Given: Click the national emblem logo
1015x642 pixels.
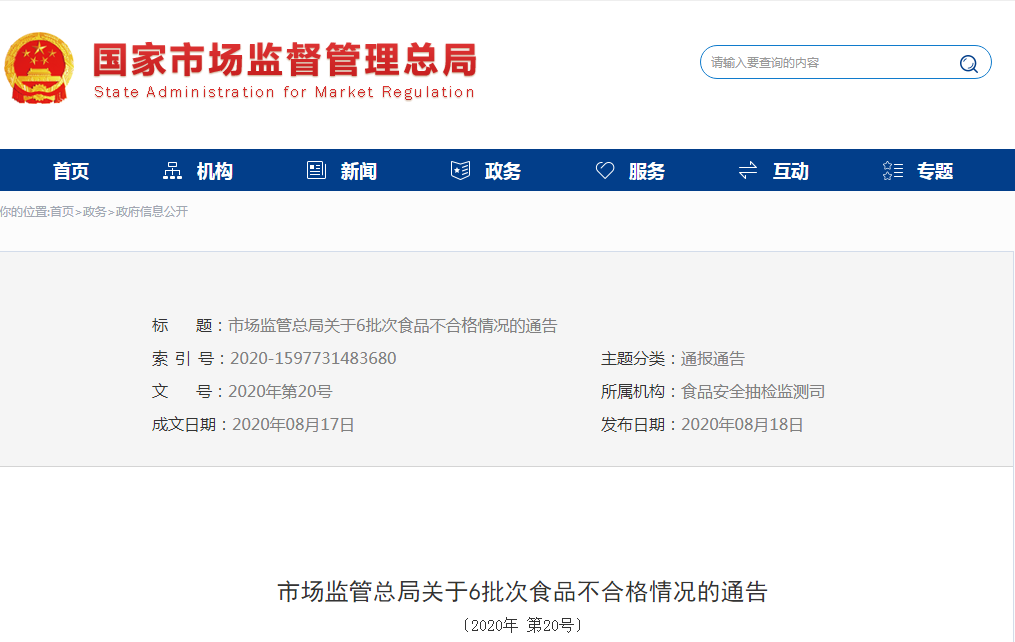Looking at the screenshot, I should pos(38,67).
